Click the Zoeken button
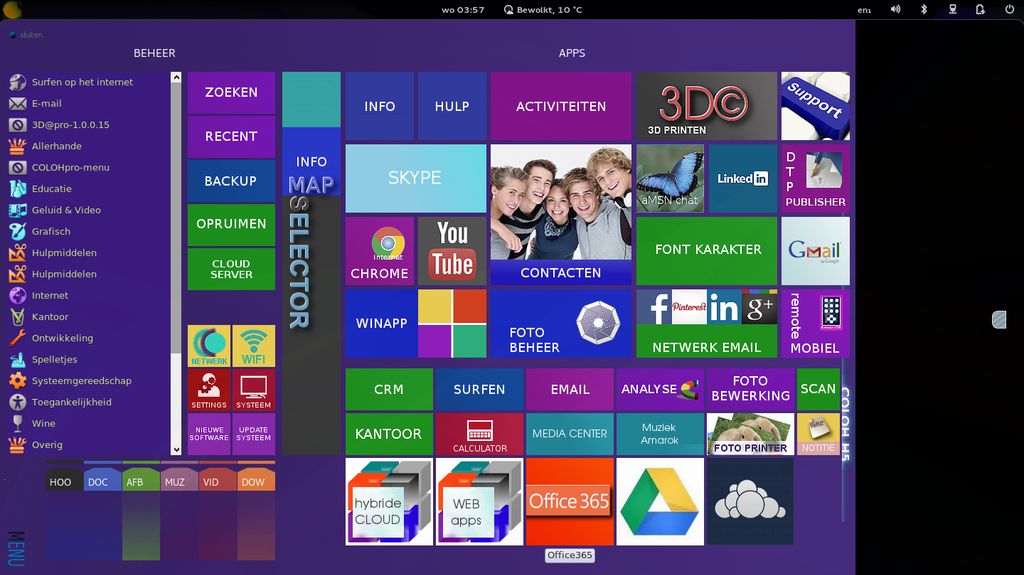Image resolution: width=1024 pixels, height=575 pixels. point(231,93)
